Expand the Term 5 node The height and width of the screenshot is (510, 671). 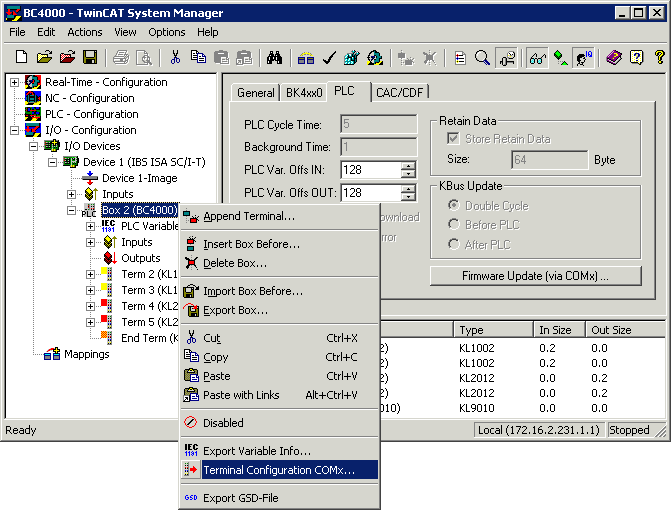(90, 322)
